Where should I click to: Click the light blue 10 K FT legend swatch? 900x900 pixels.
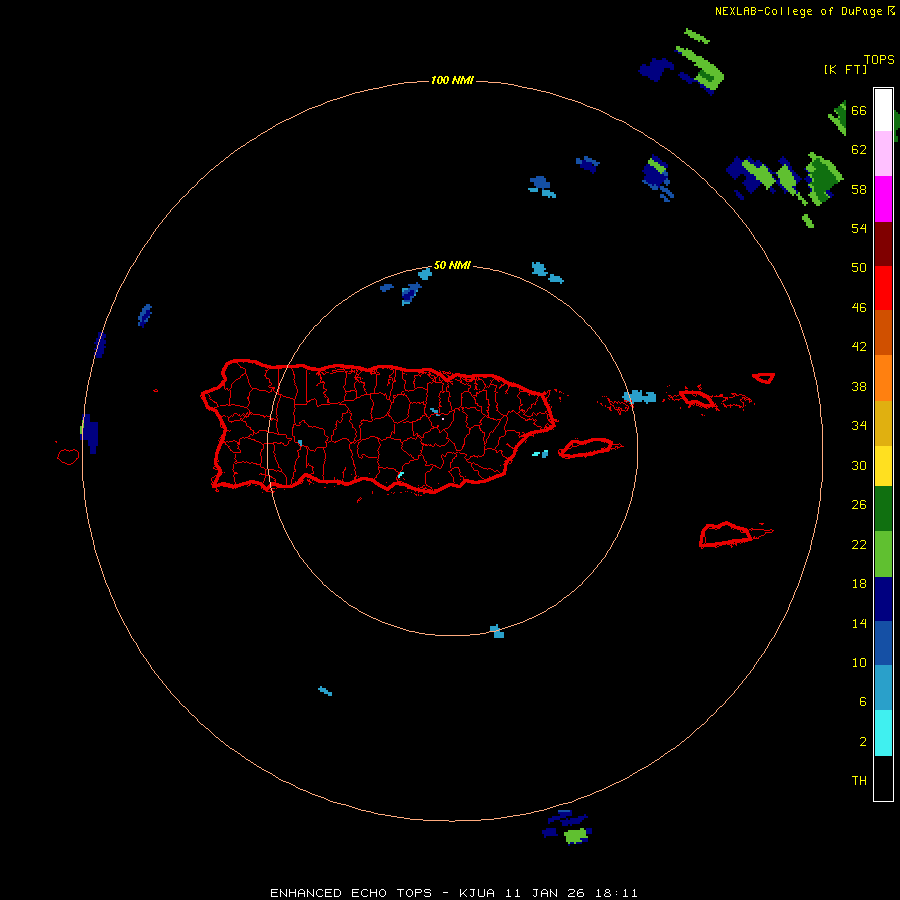[x=883, y=688]
